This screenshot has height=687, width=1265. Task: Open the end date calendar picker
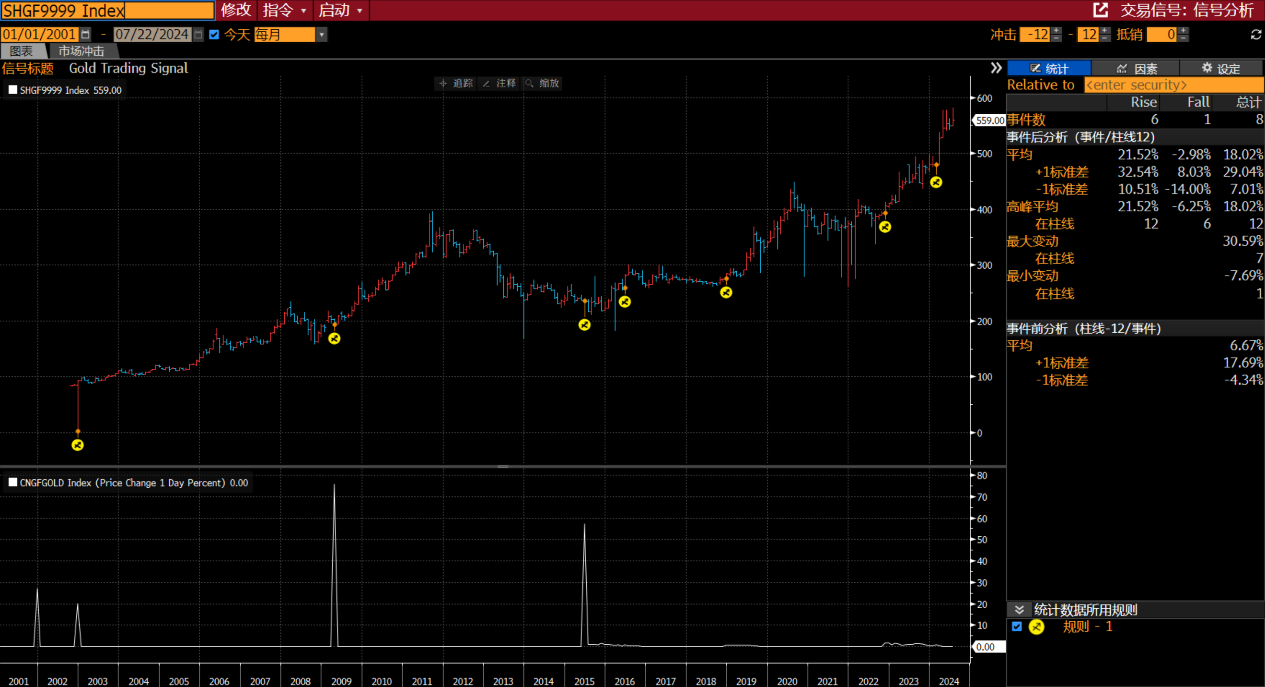[x=198, y=35]
